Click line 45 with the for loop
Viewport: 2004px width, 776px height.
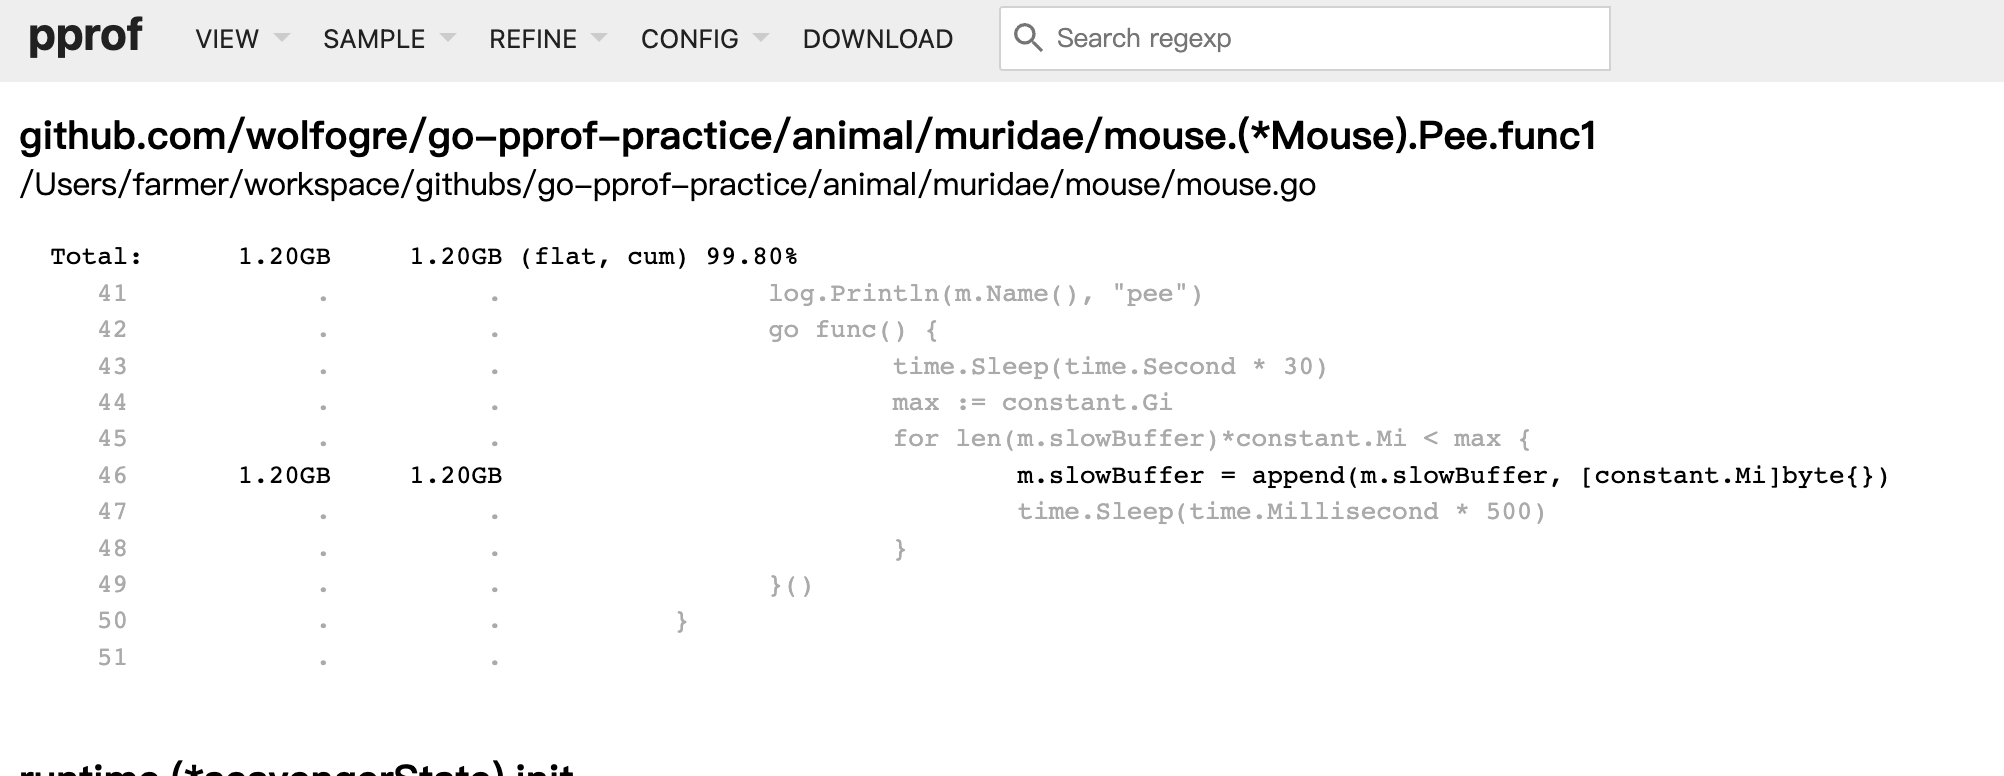[1210, 439]
